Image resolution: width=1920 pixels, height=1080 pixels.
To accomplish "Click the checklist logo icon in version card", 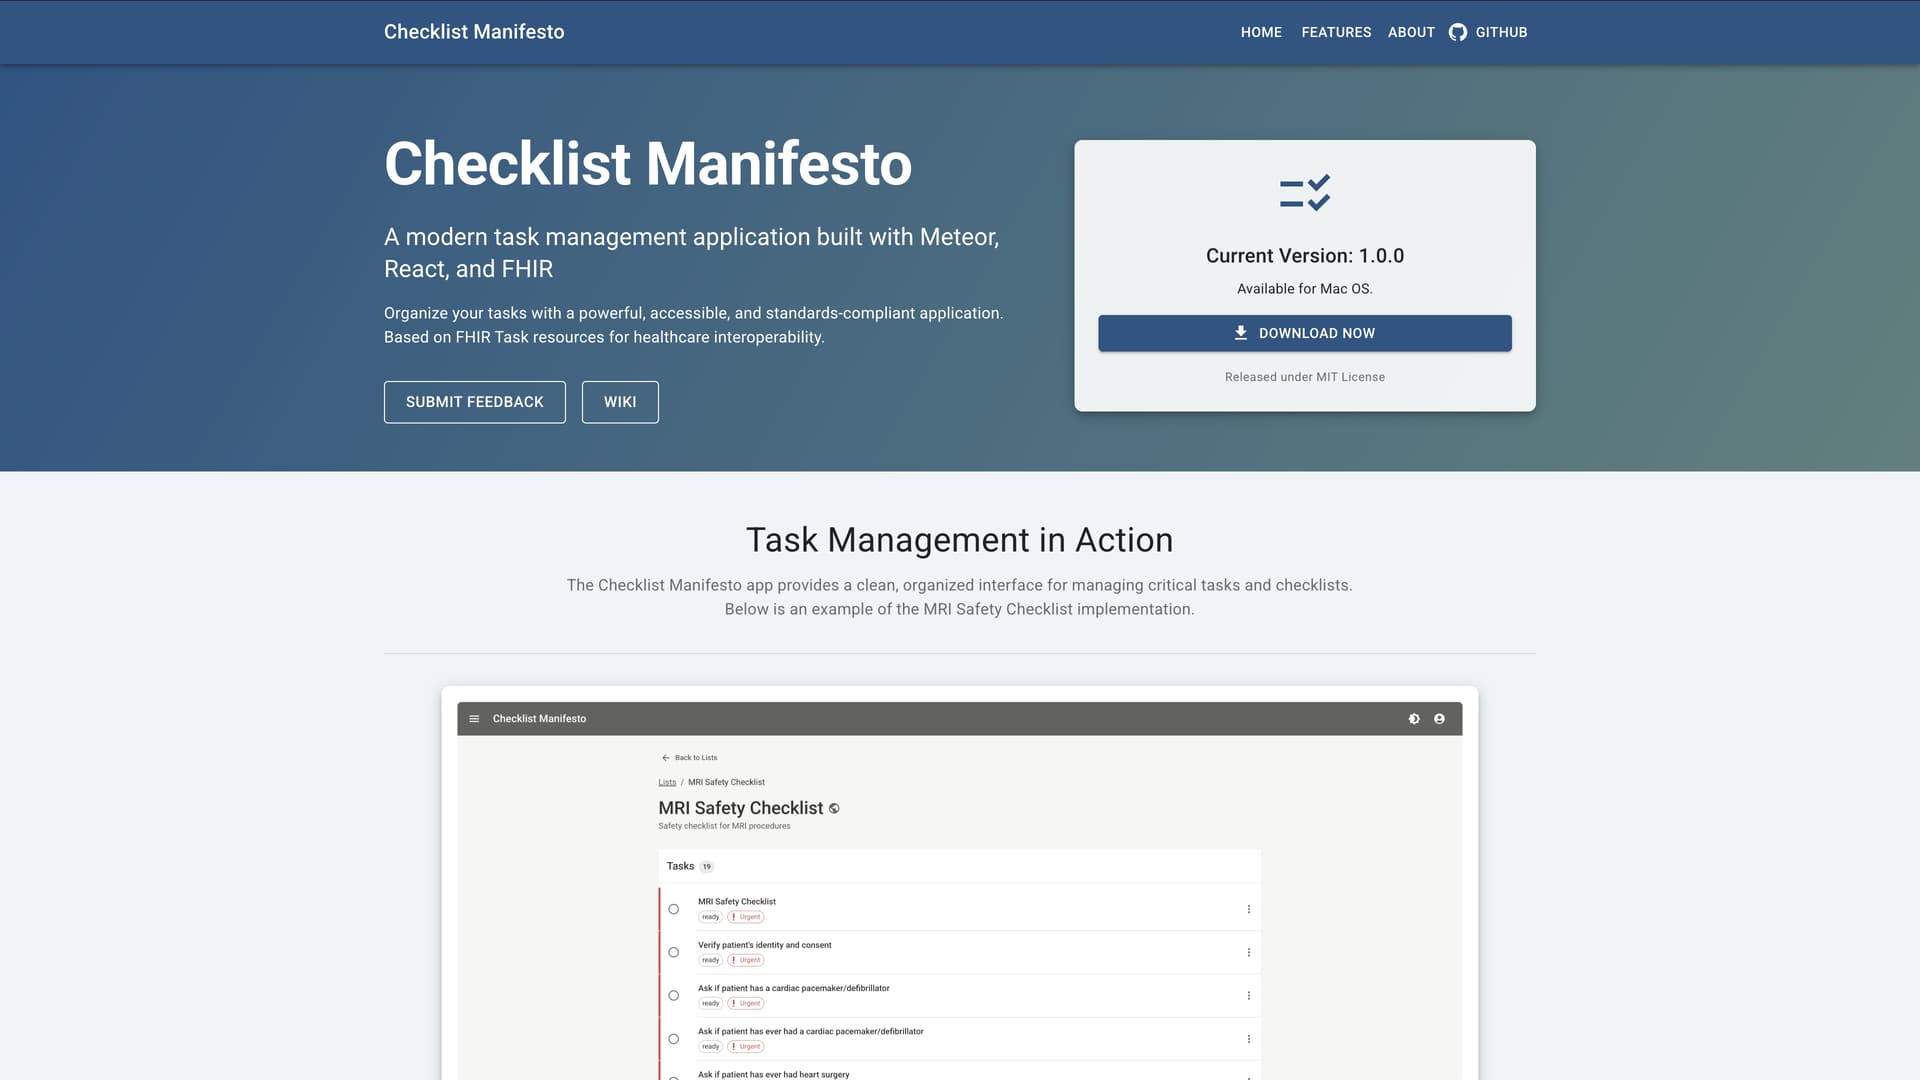I will pyautogui.click(x=1305, y=193).
